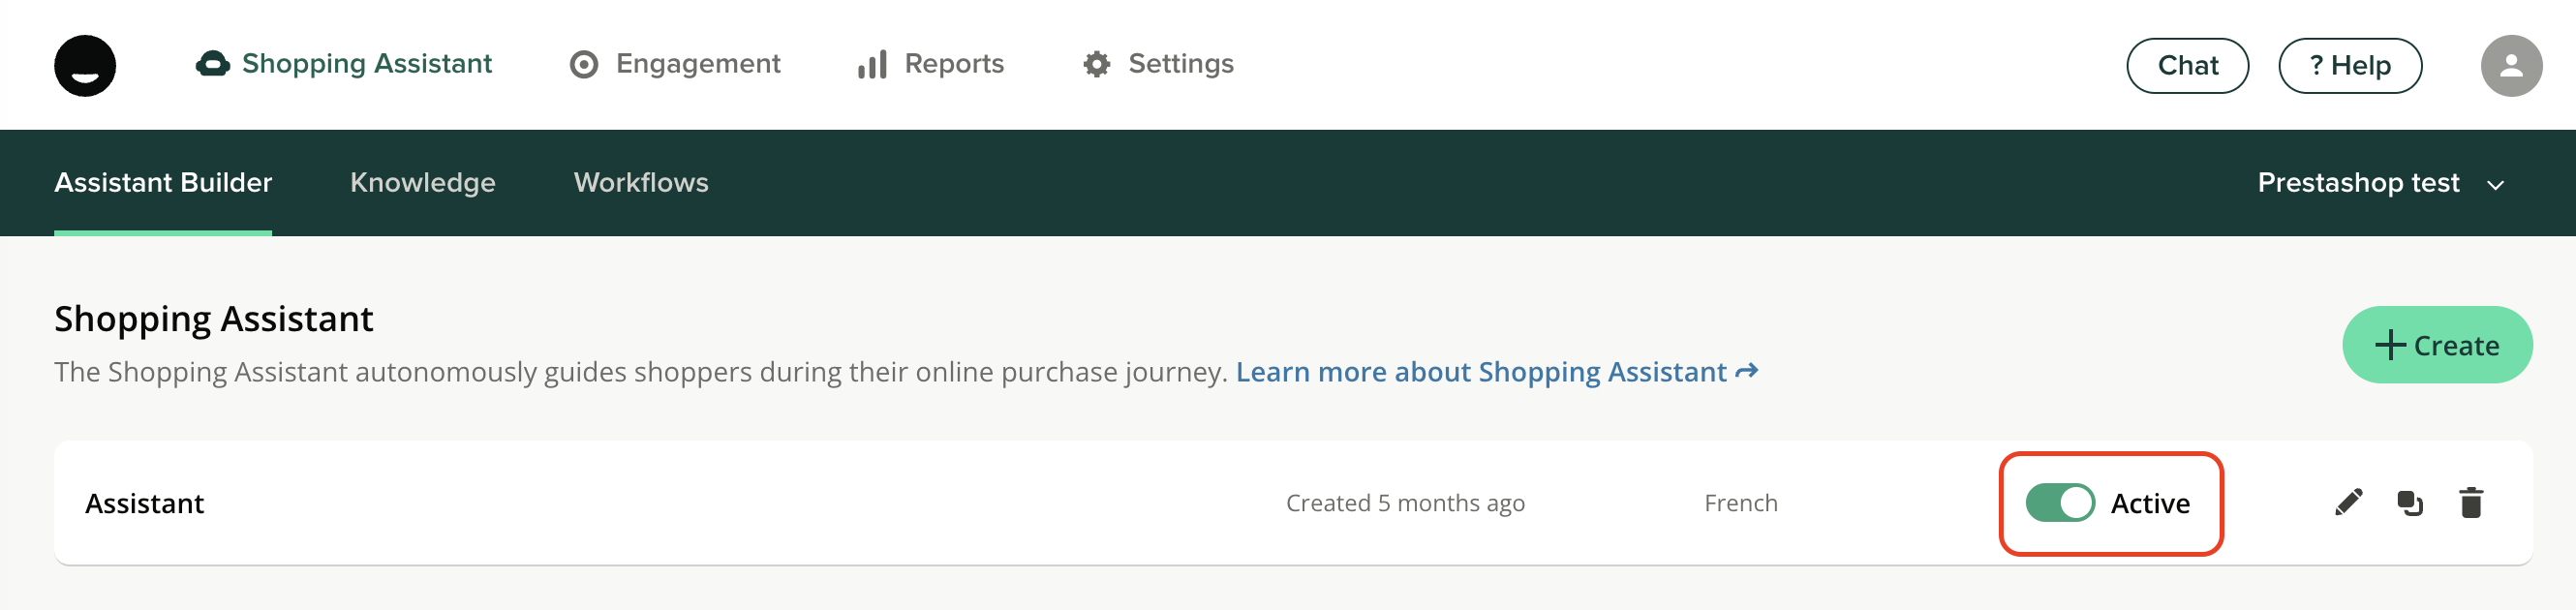Image resolution: width=2576 pixels, height=610 pixels.
Task: Open the user profile avatar
Action: (2510, 66)
